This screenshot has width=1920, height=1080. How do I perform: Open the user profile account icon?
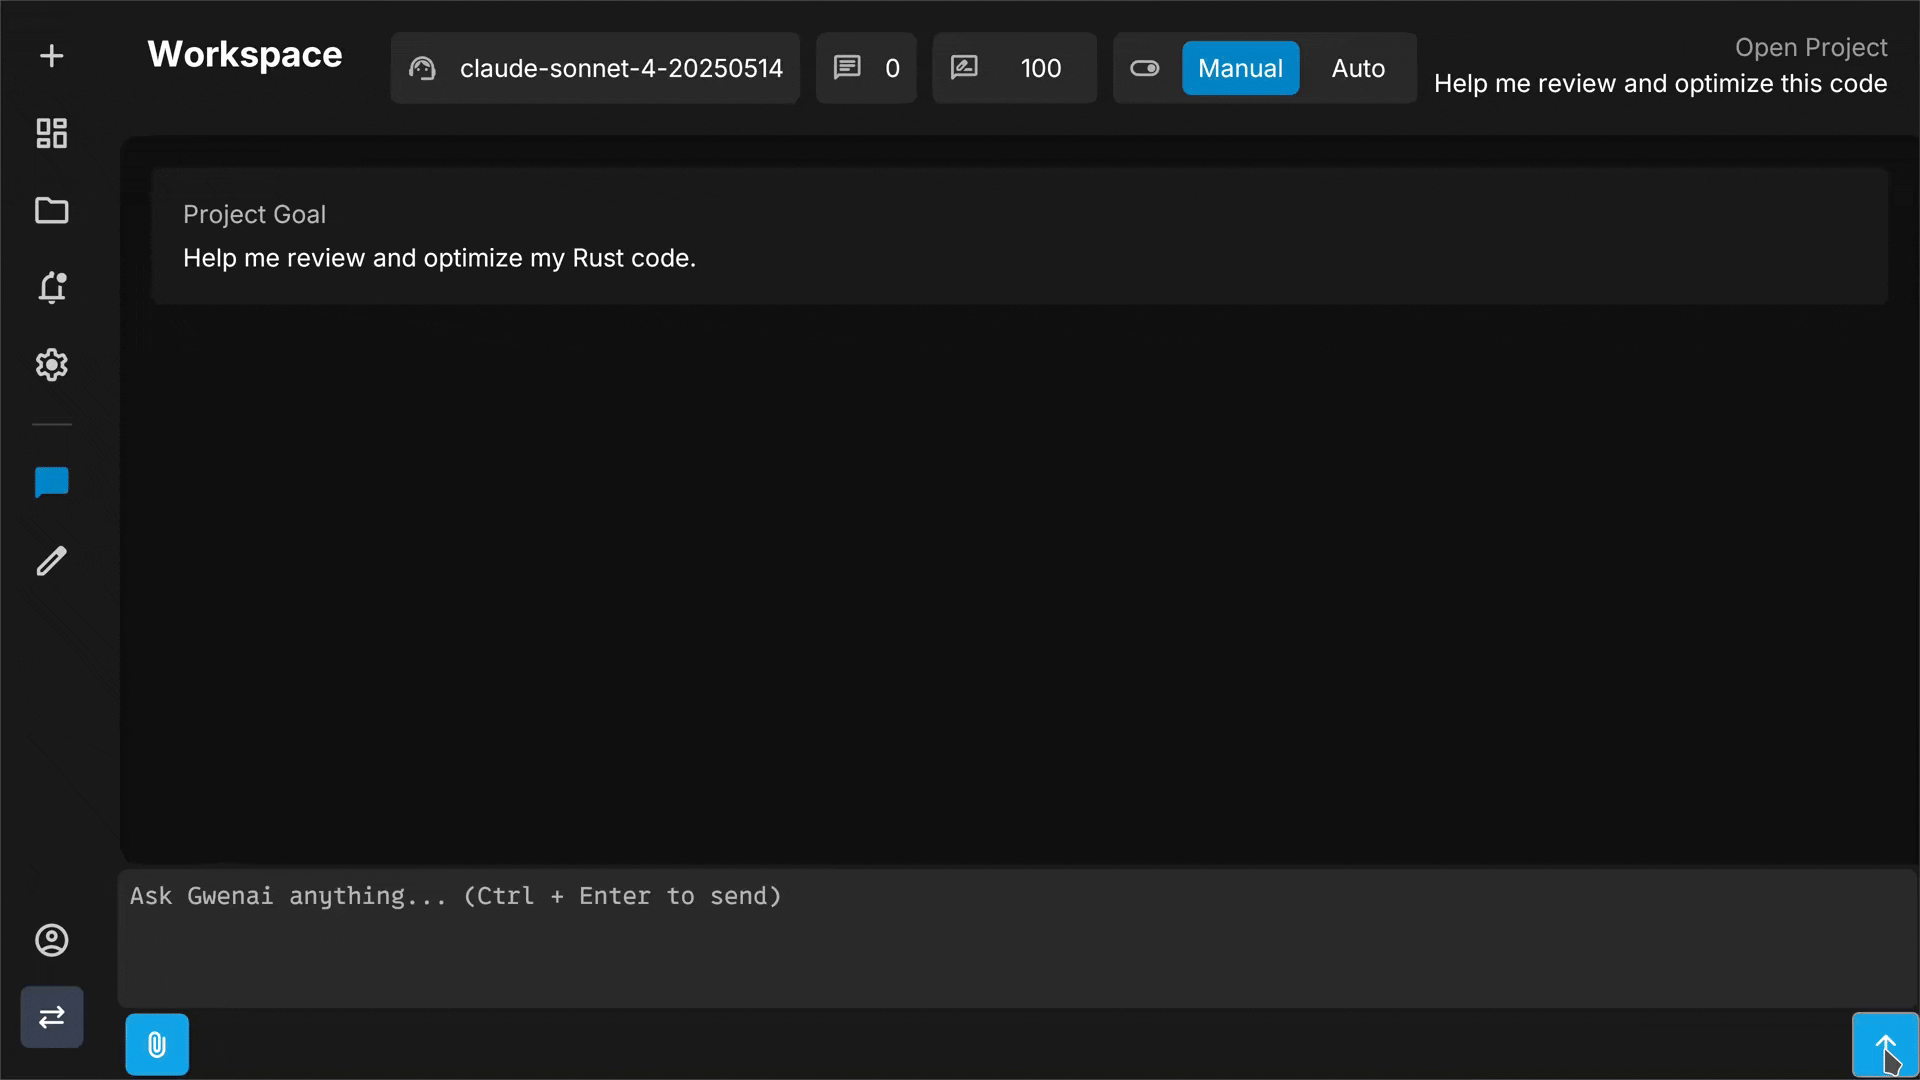pos(52,940)
